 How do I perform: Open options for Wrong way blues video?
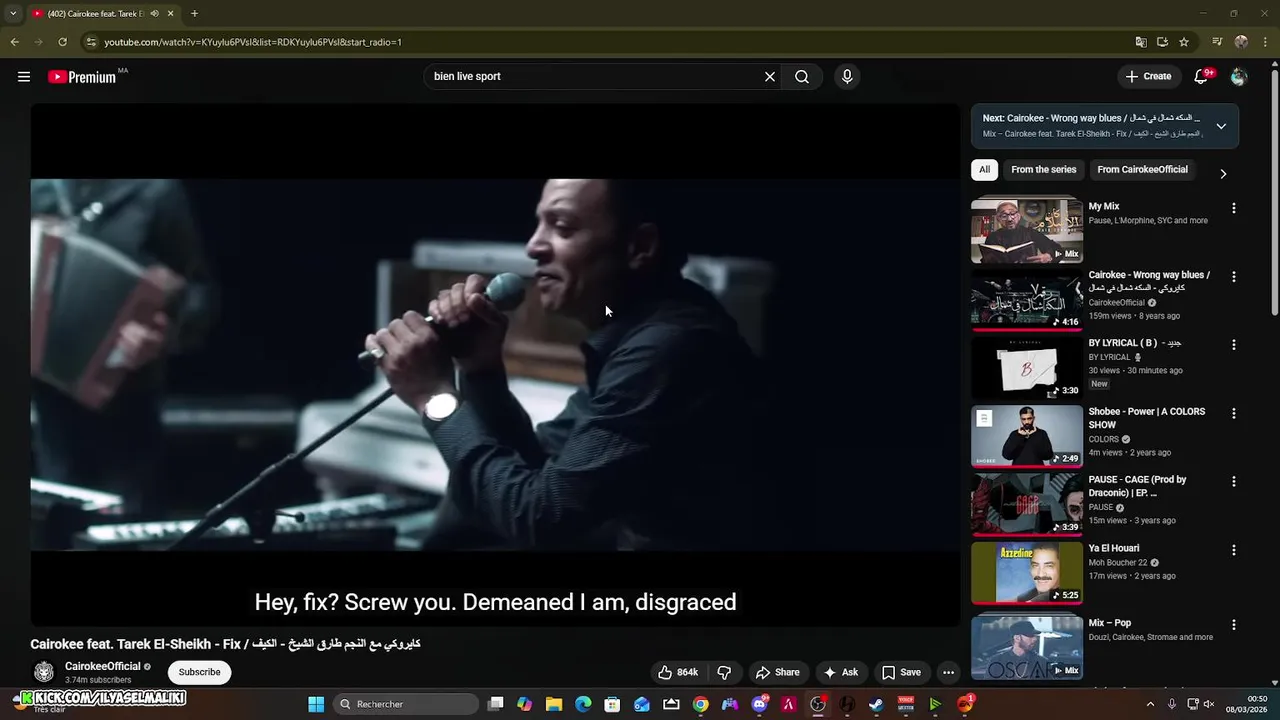[1233, 276]
